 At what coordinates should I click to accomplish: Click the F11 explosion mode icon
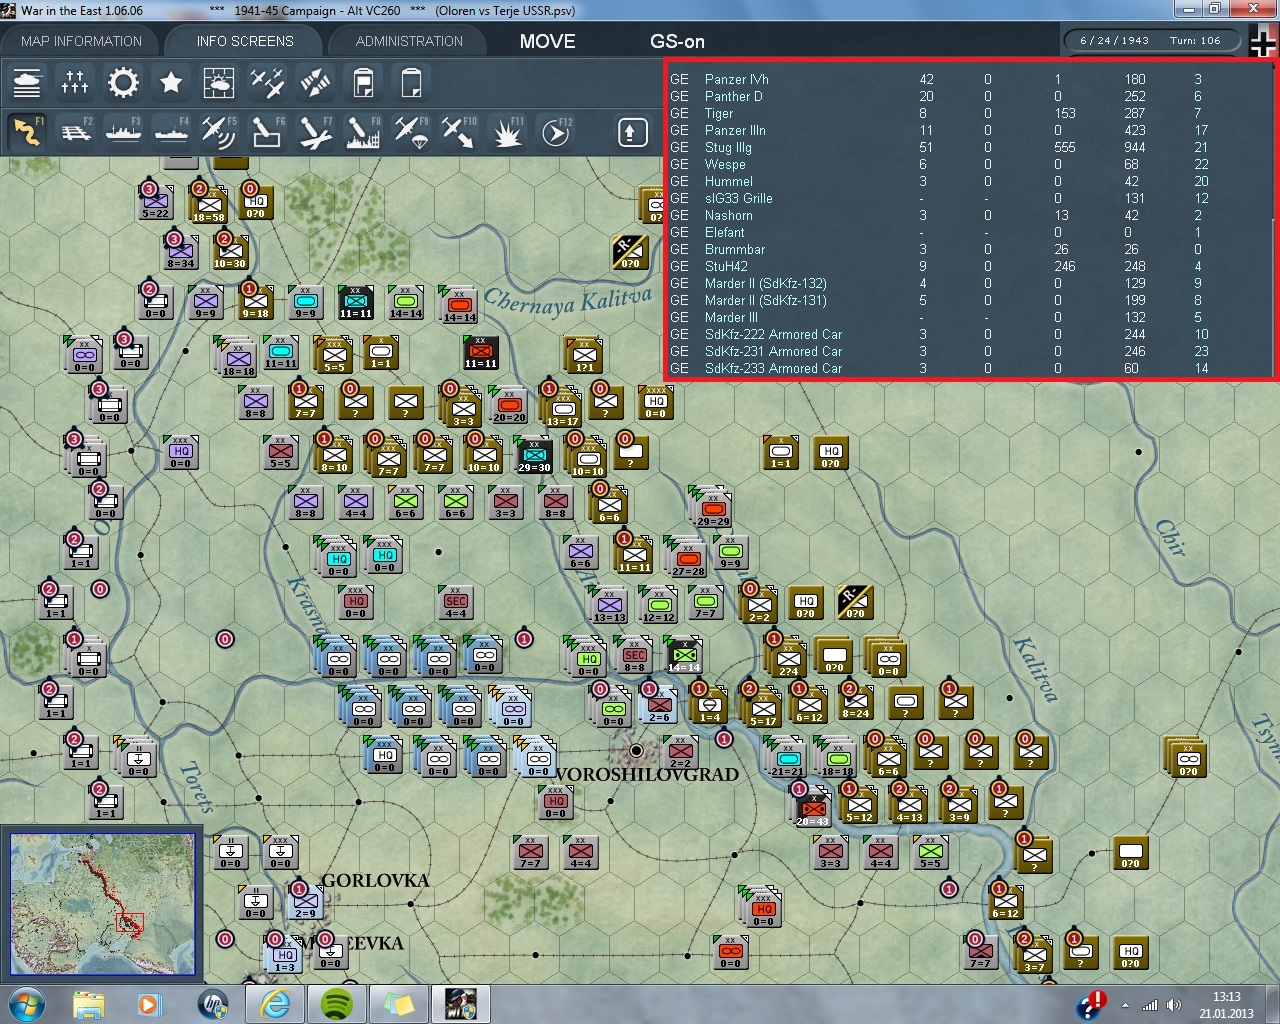[507, 132]
